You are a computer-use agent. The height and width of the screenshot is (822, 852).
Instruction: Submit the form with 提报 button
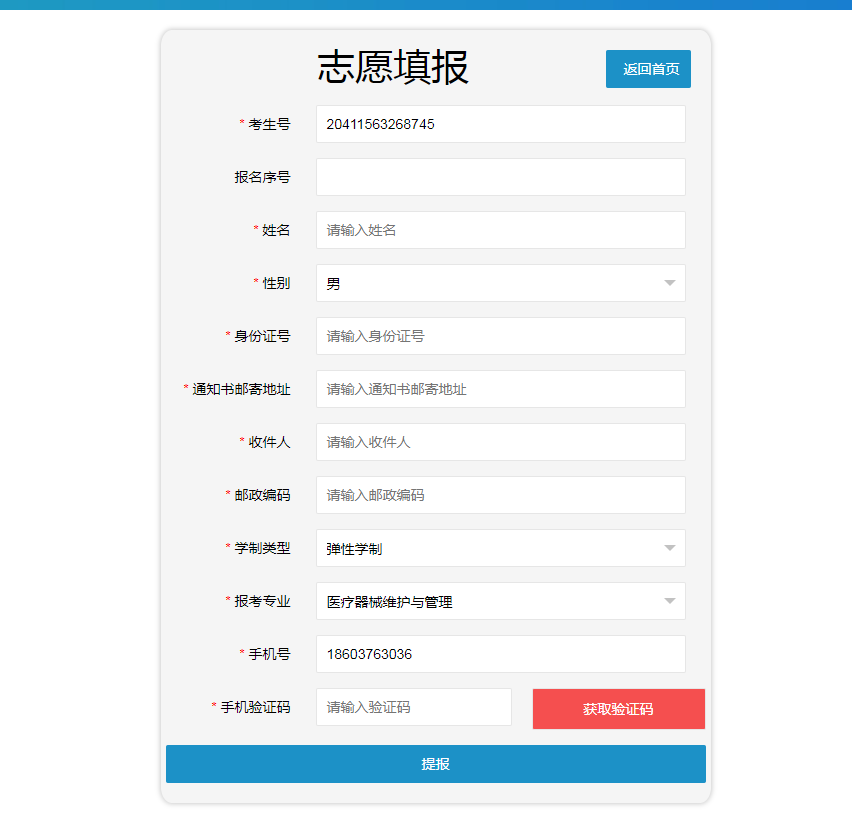[436, 764]
